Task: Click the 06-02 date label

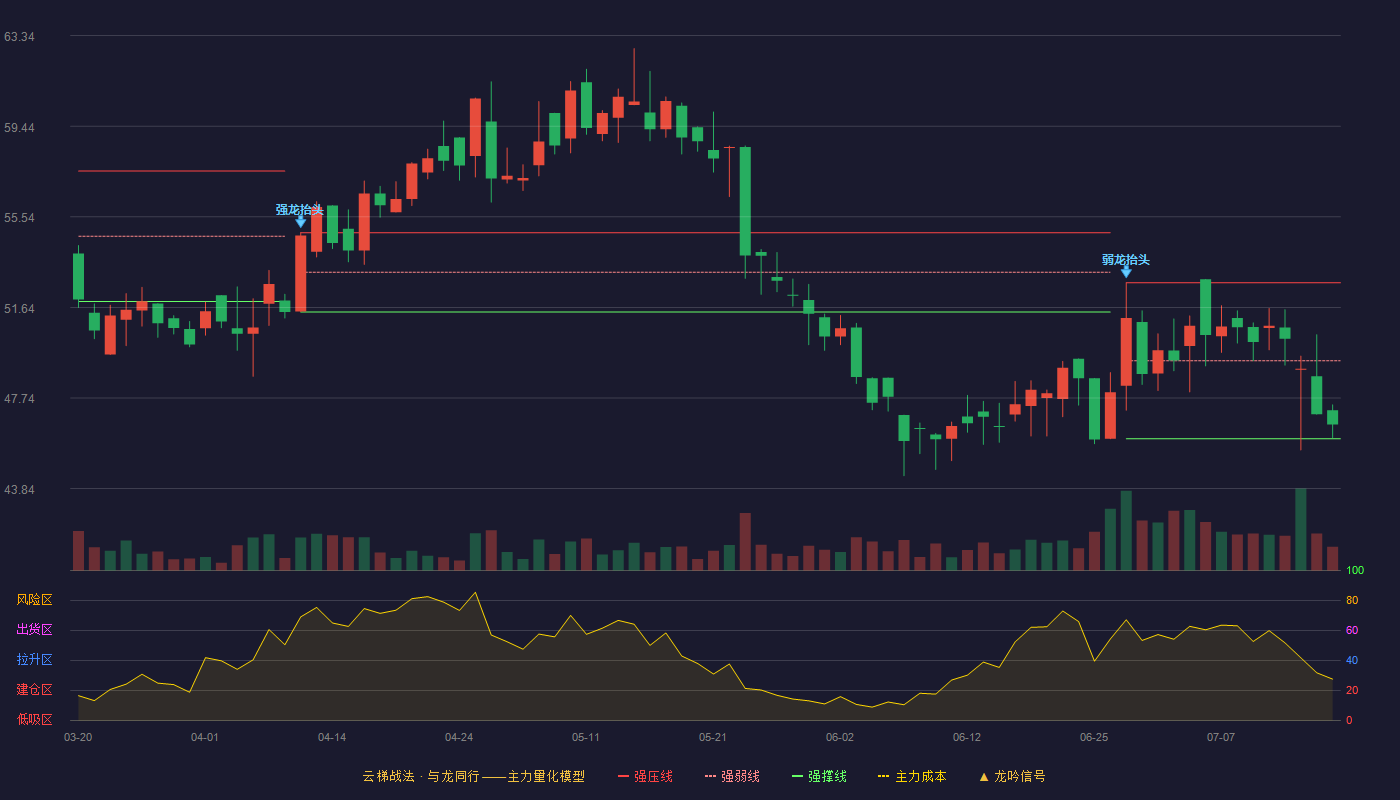Action: [840, 737]
